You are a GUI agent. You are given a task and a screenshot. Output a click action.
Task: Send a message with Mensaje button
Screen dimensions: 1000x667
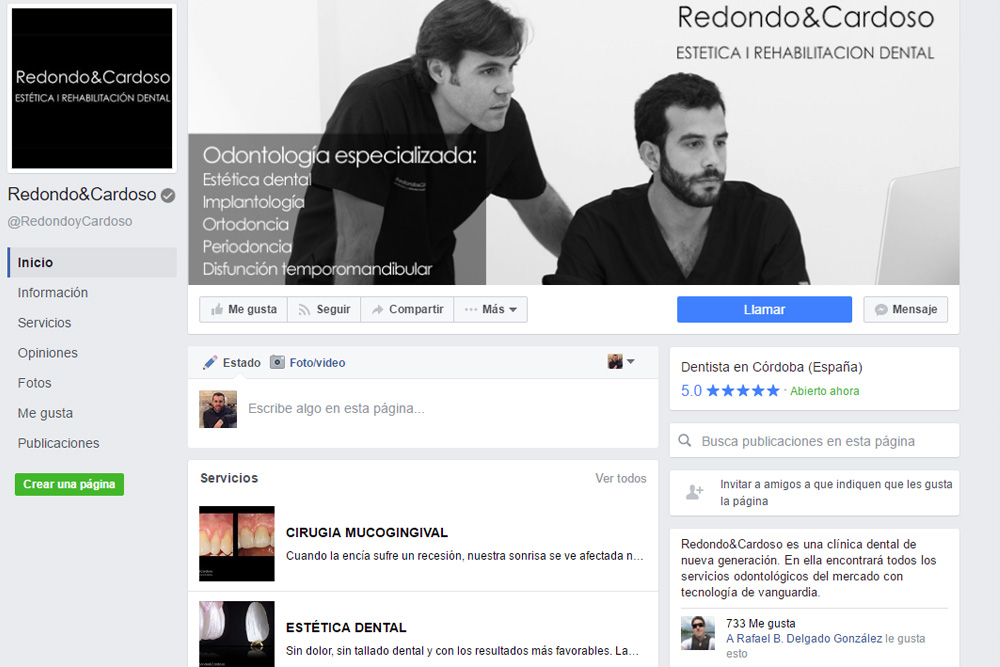(905, 309)
